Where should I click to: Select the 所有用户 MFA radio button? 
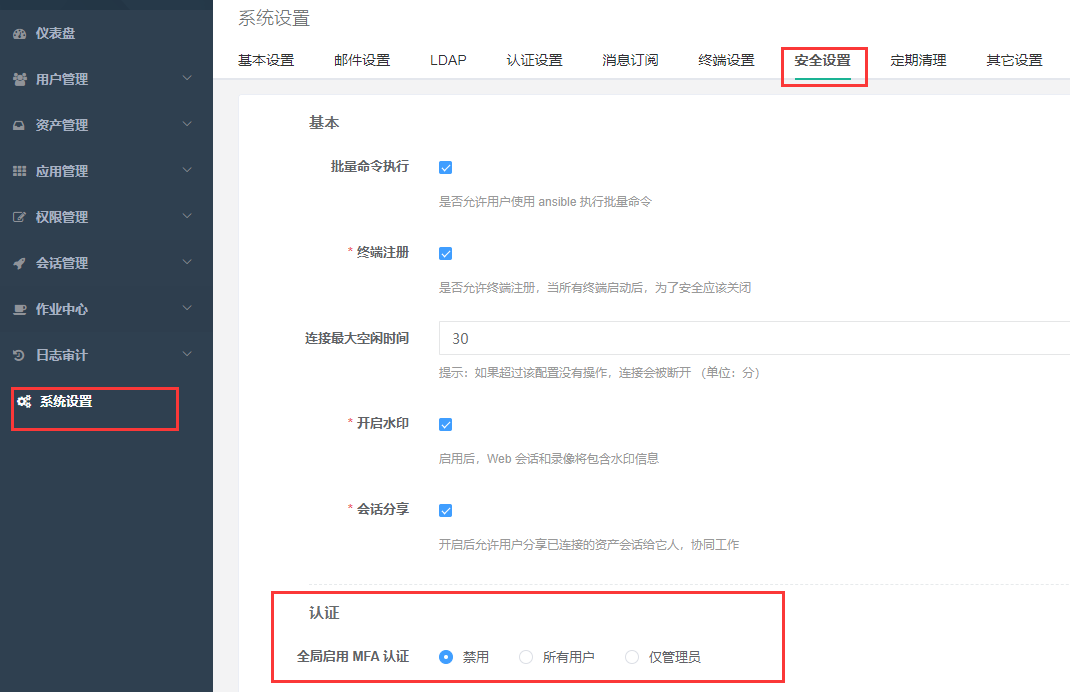(x=525, y=657)
